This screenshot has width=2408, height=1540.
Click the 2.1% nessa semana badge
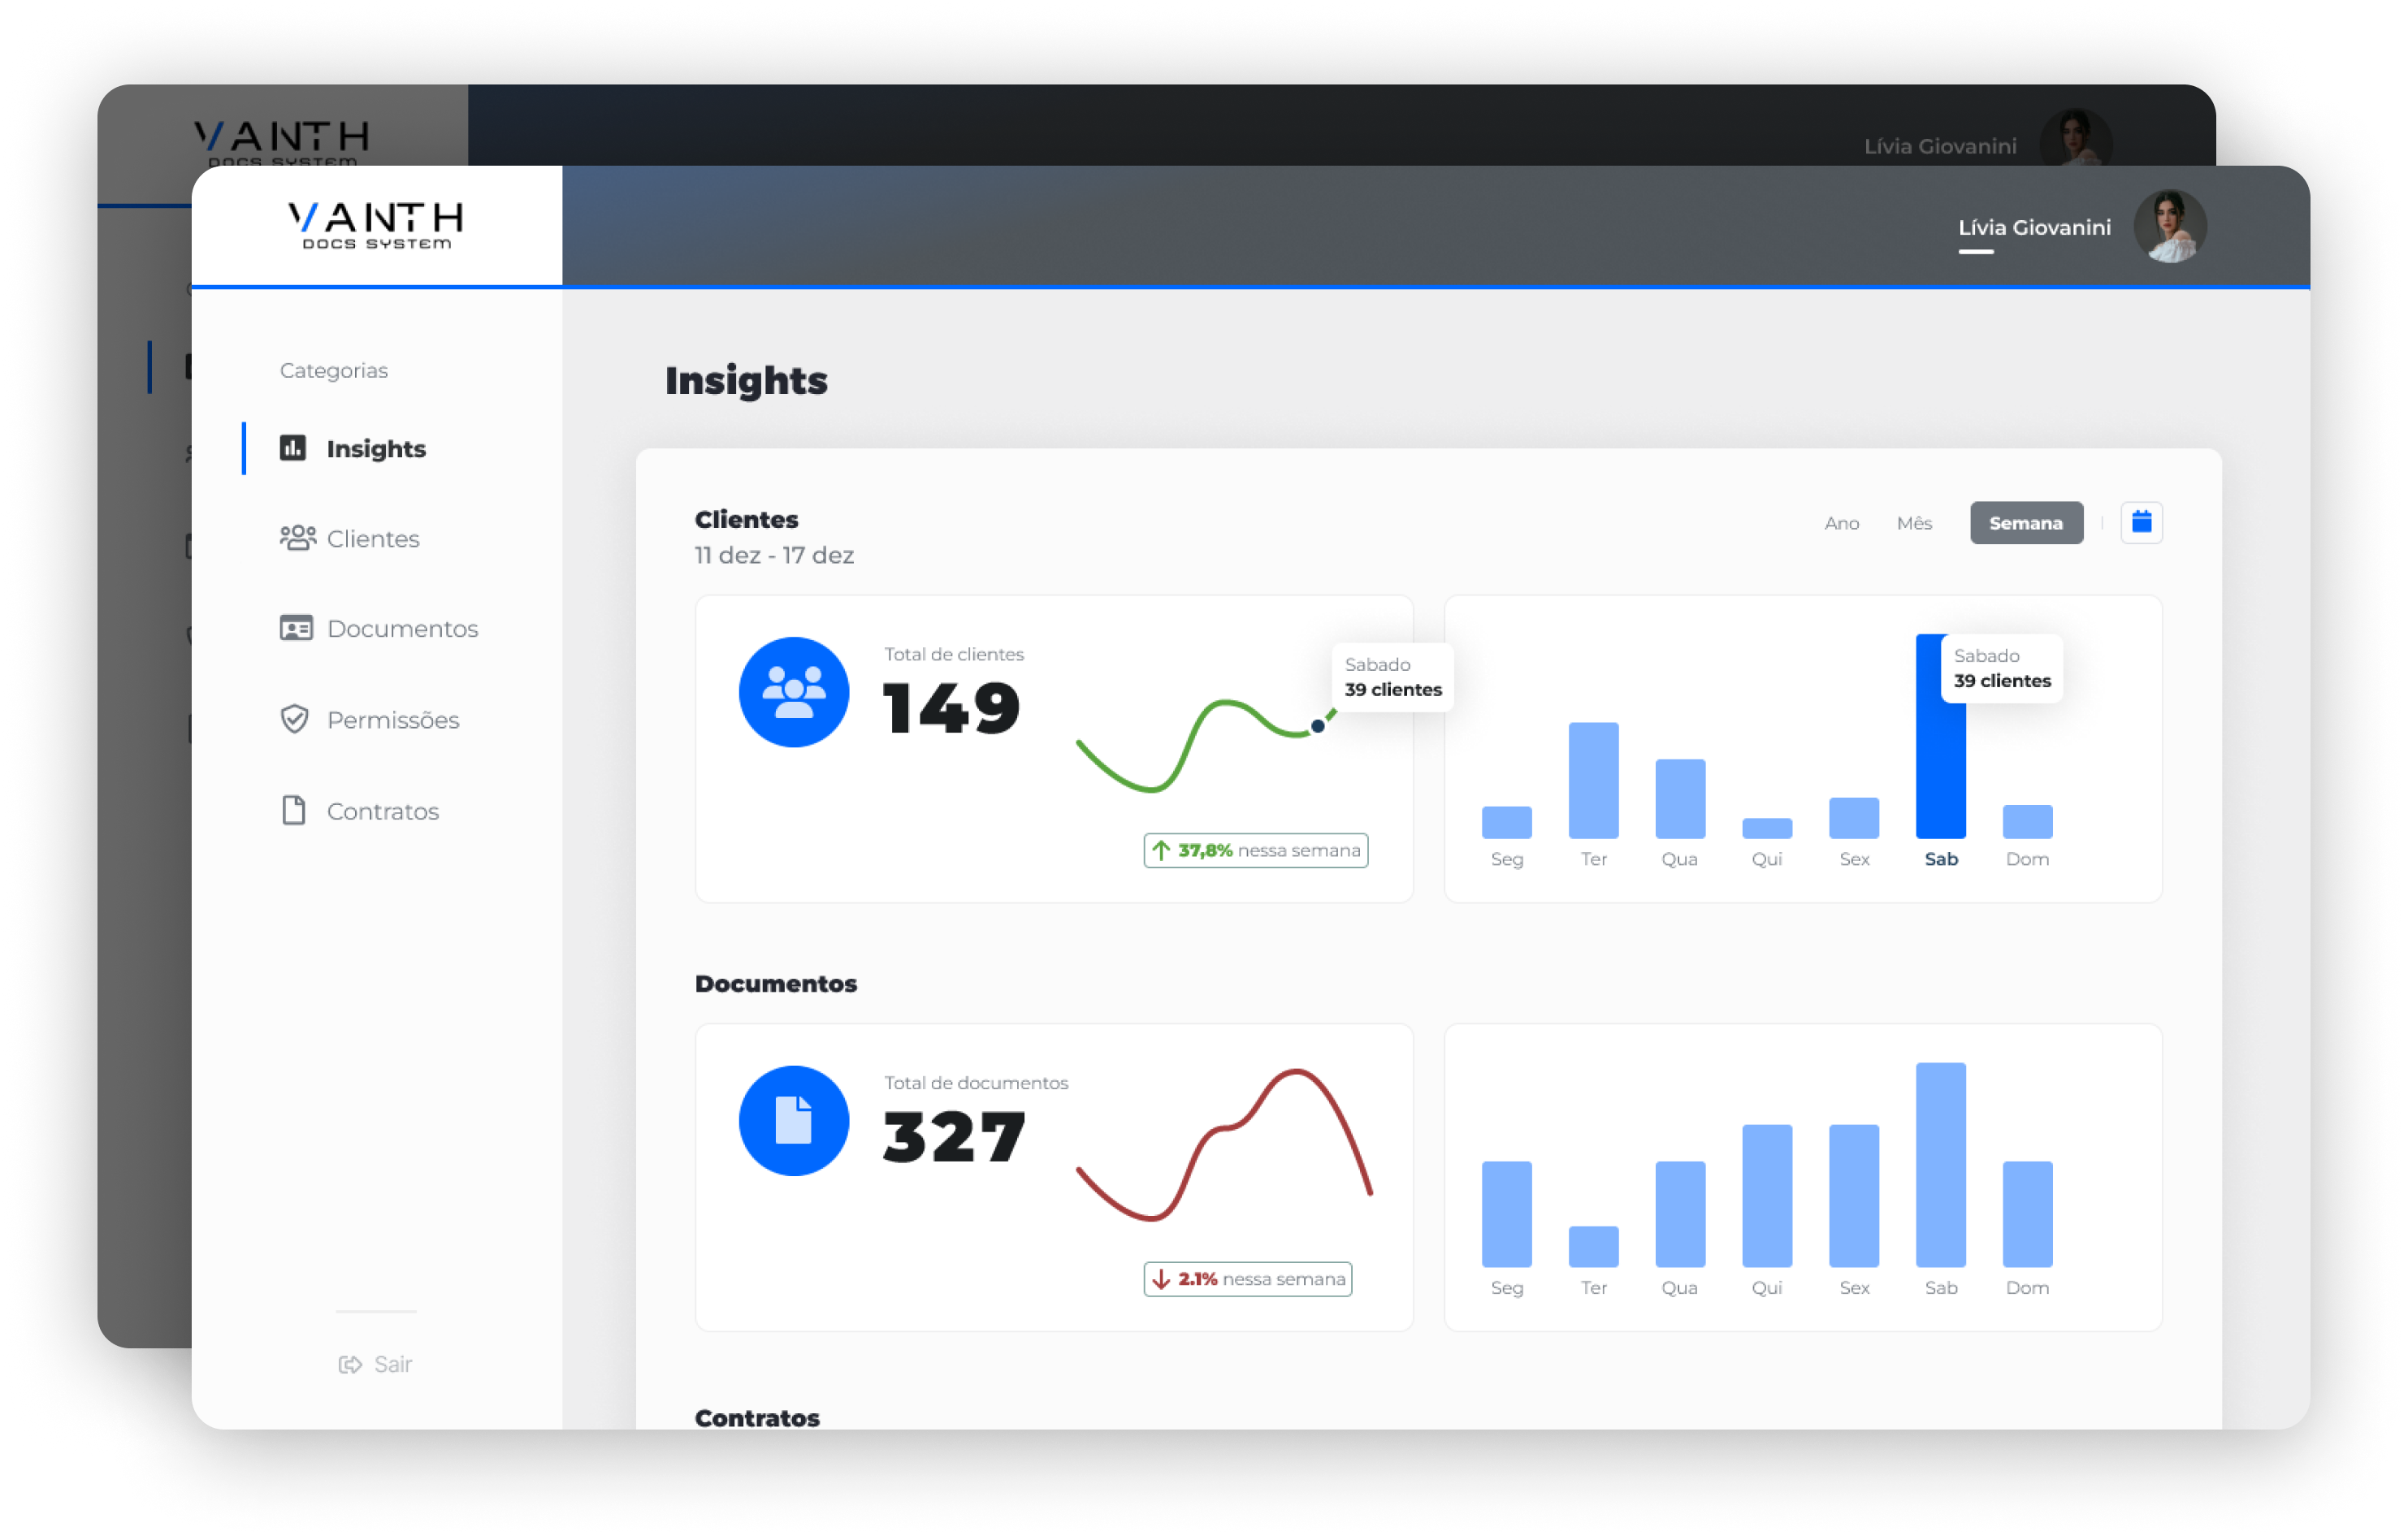(1248, 1279)
